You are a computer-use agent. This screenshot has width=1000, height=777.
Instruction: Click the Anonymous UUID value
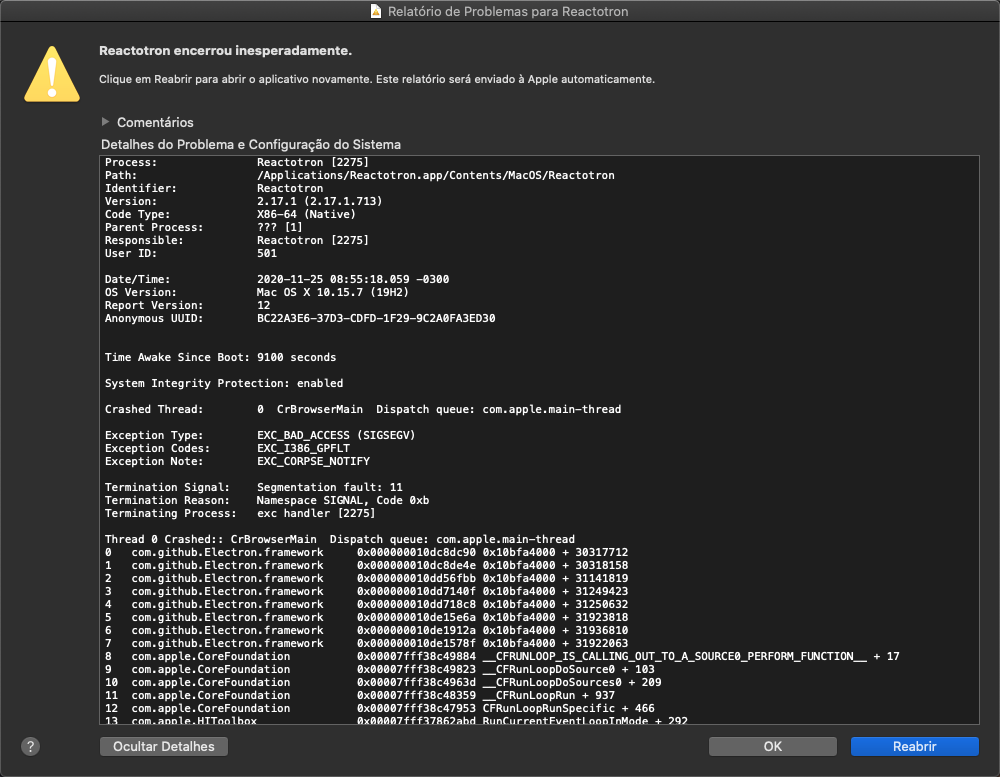pos(376,318)
